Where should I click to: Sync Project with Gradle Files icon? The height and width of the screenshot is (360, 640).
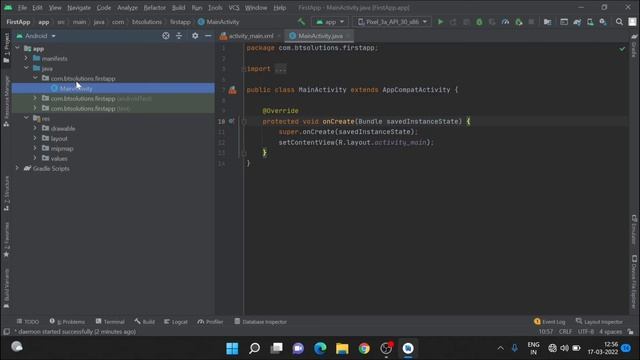pos(577,22)
